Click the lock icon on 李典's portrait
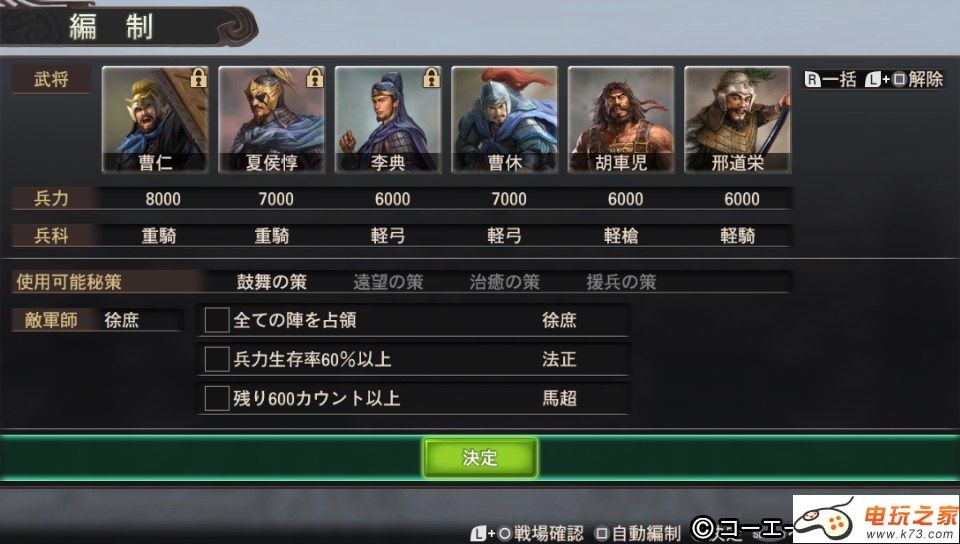The image size is (960, 544). (431, 78)
